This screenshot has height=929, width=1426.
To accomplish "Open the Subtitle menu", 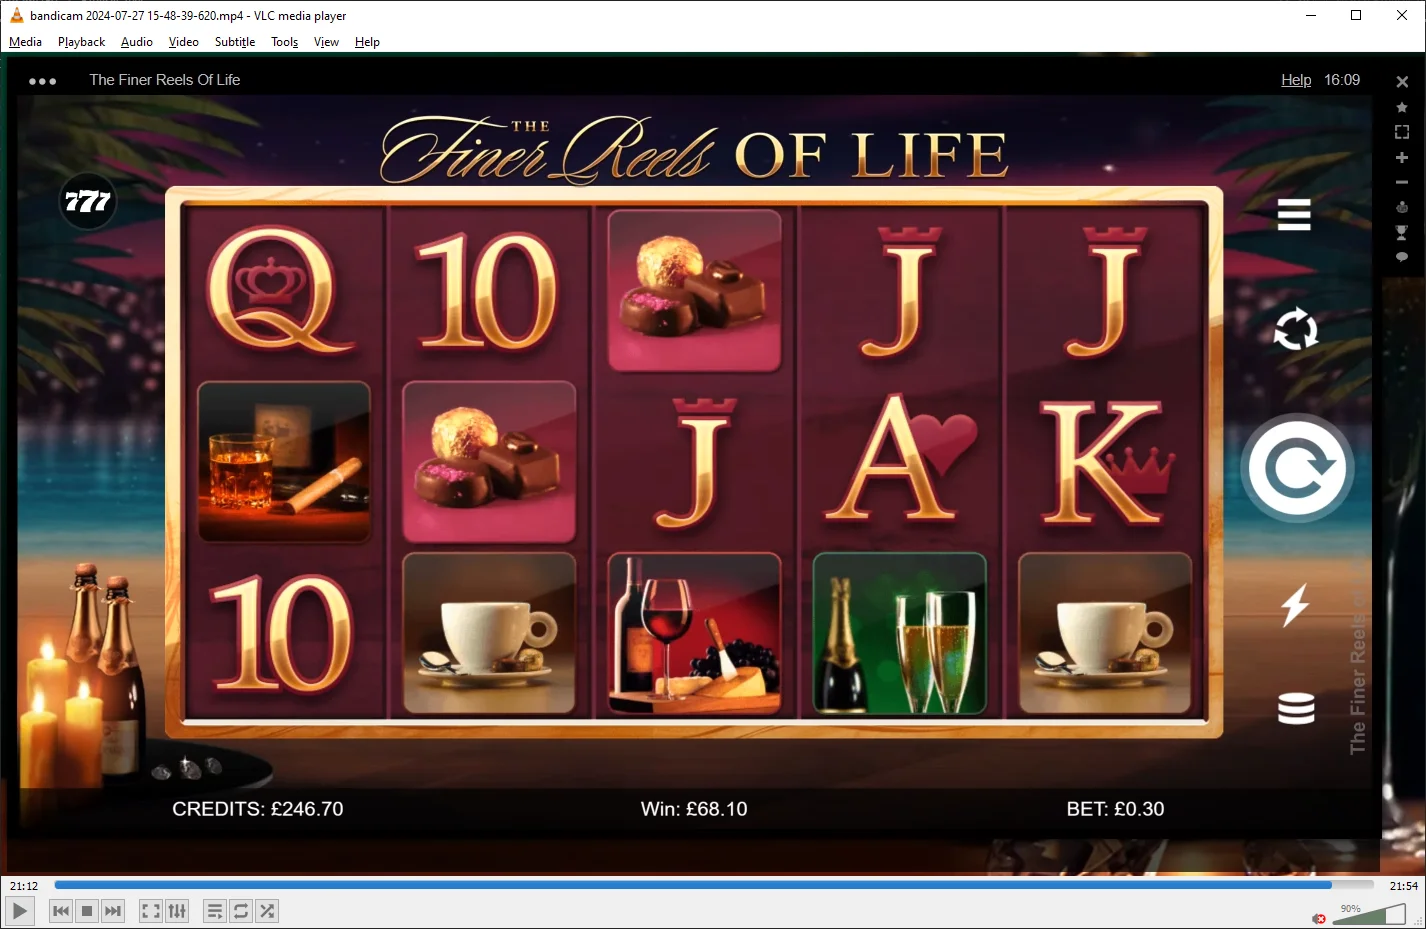I will 235,42.
